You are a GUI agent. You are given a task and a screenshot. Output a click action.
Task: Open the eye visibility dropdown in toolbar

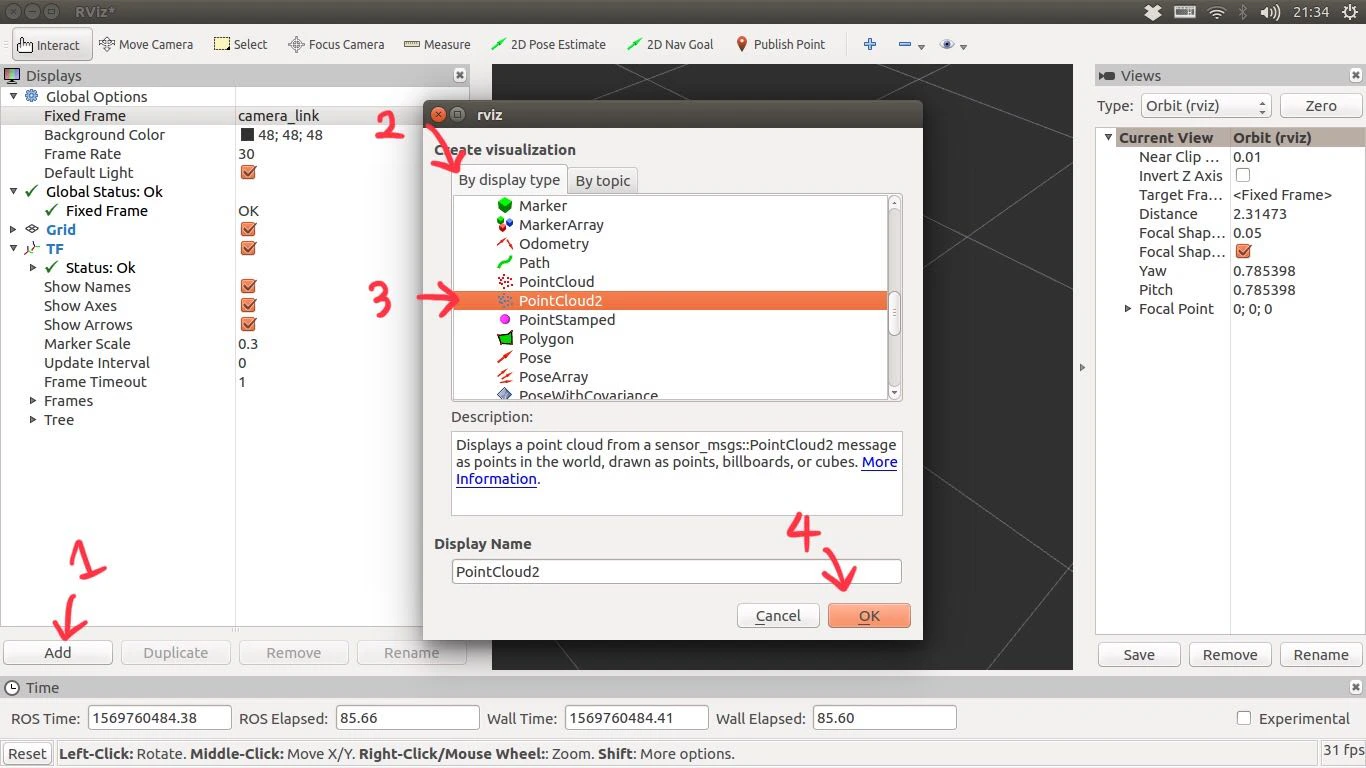click(x=953, y=45)
